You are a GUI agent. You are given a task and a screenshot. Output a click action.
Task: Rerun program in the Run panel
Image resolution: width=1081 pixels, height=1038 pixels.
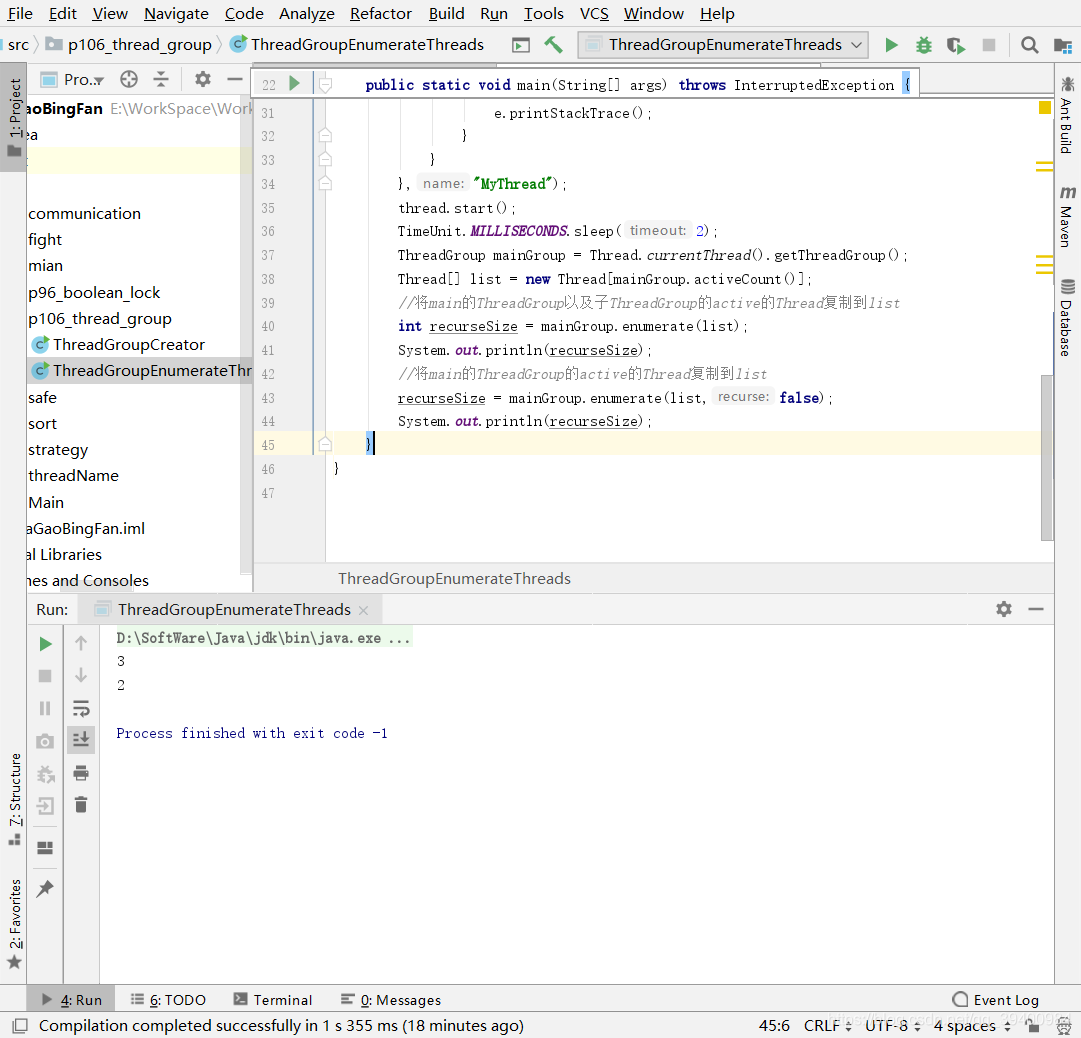point(46,644)
